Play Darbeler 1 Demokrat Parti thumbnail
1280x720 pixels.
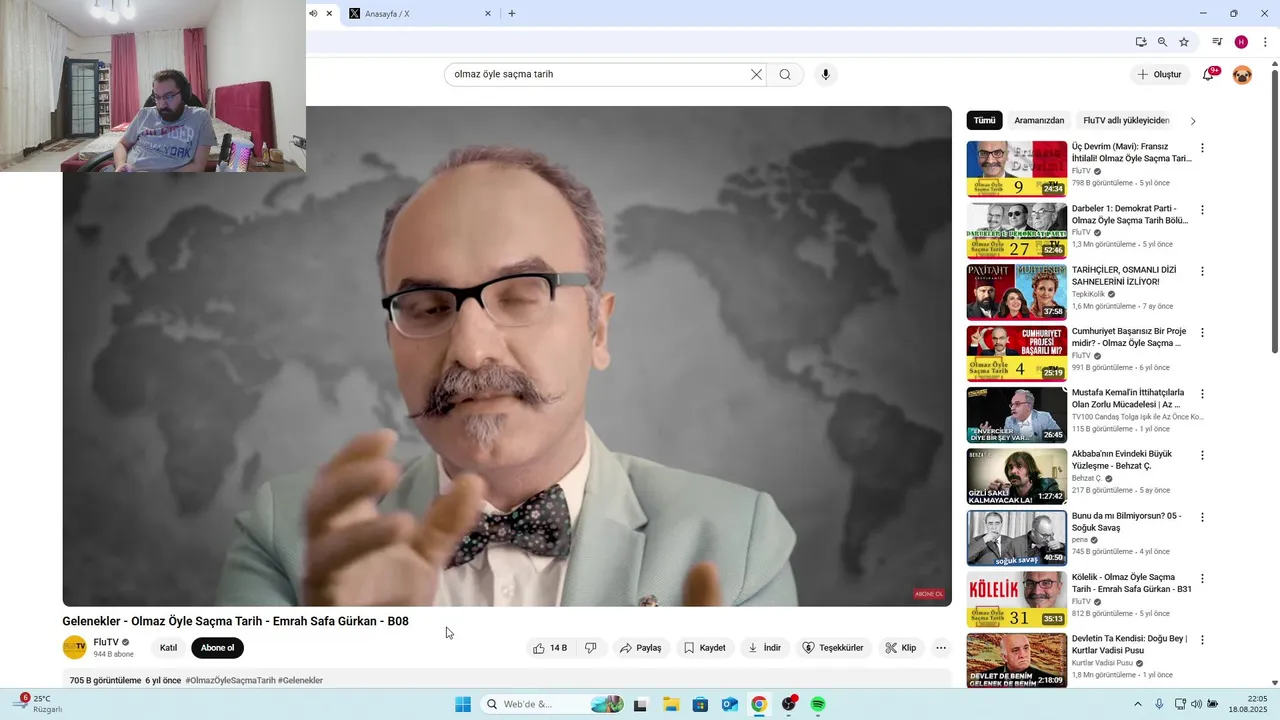[x=1016, y=231]
